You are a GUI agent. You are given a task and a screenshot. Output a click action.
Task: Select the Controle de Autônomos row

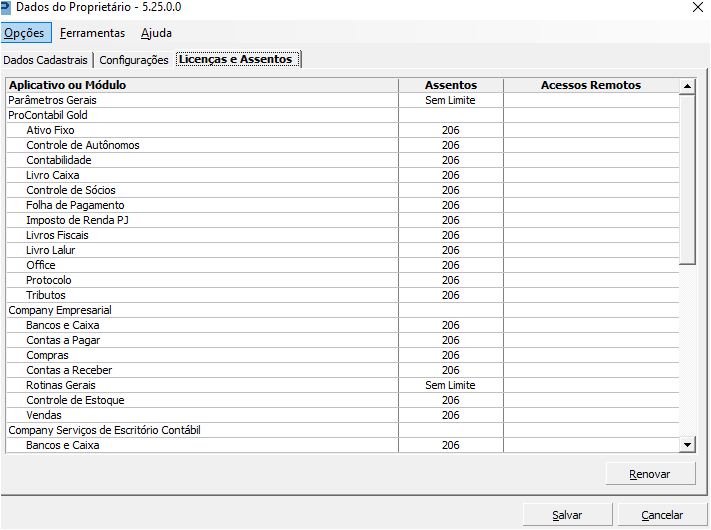click(x=343, y=145)
